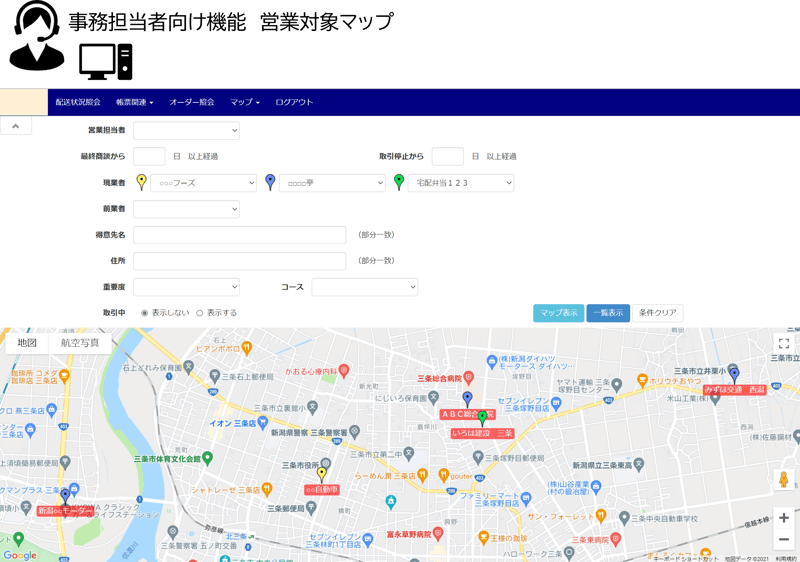Go to 配送状況照会 in navbar
Image resolution: width=800 pixels, height=562 pixels.
coord(78,102)
